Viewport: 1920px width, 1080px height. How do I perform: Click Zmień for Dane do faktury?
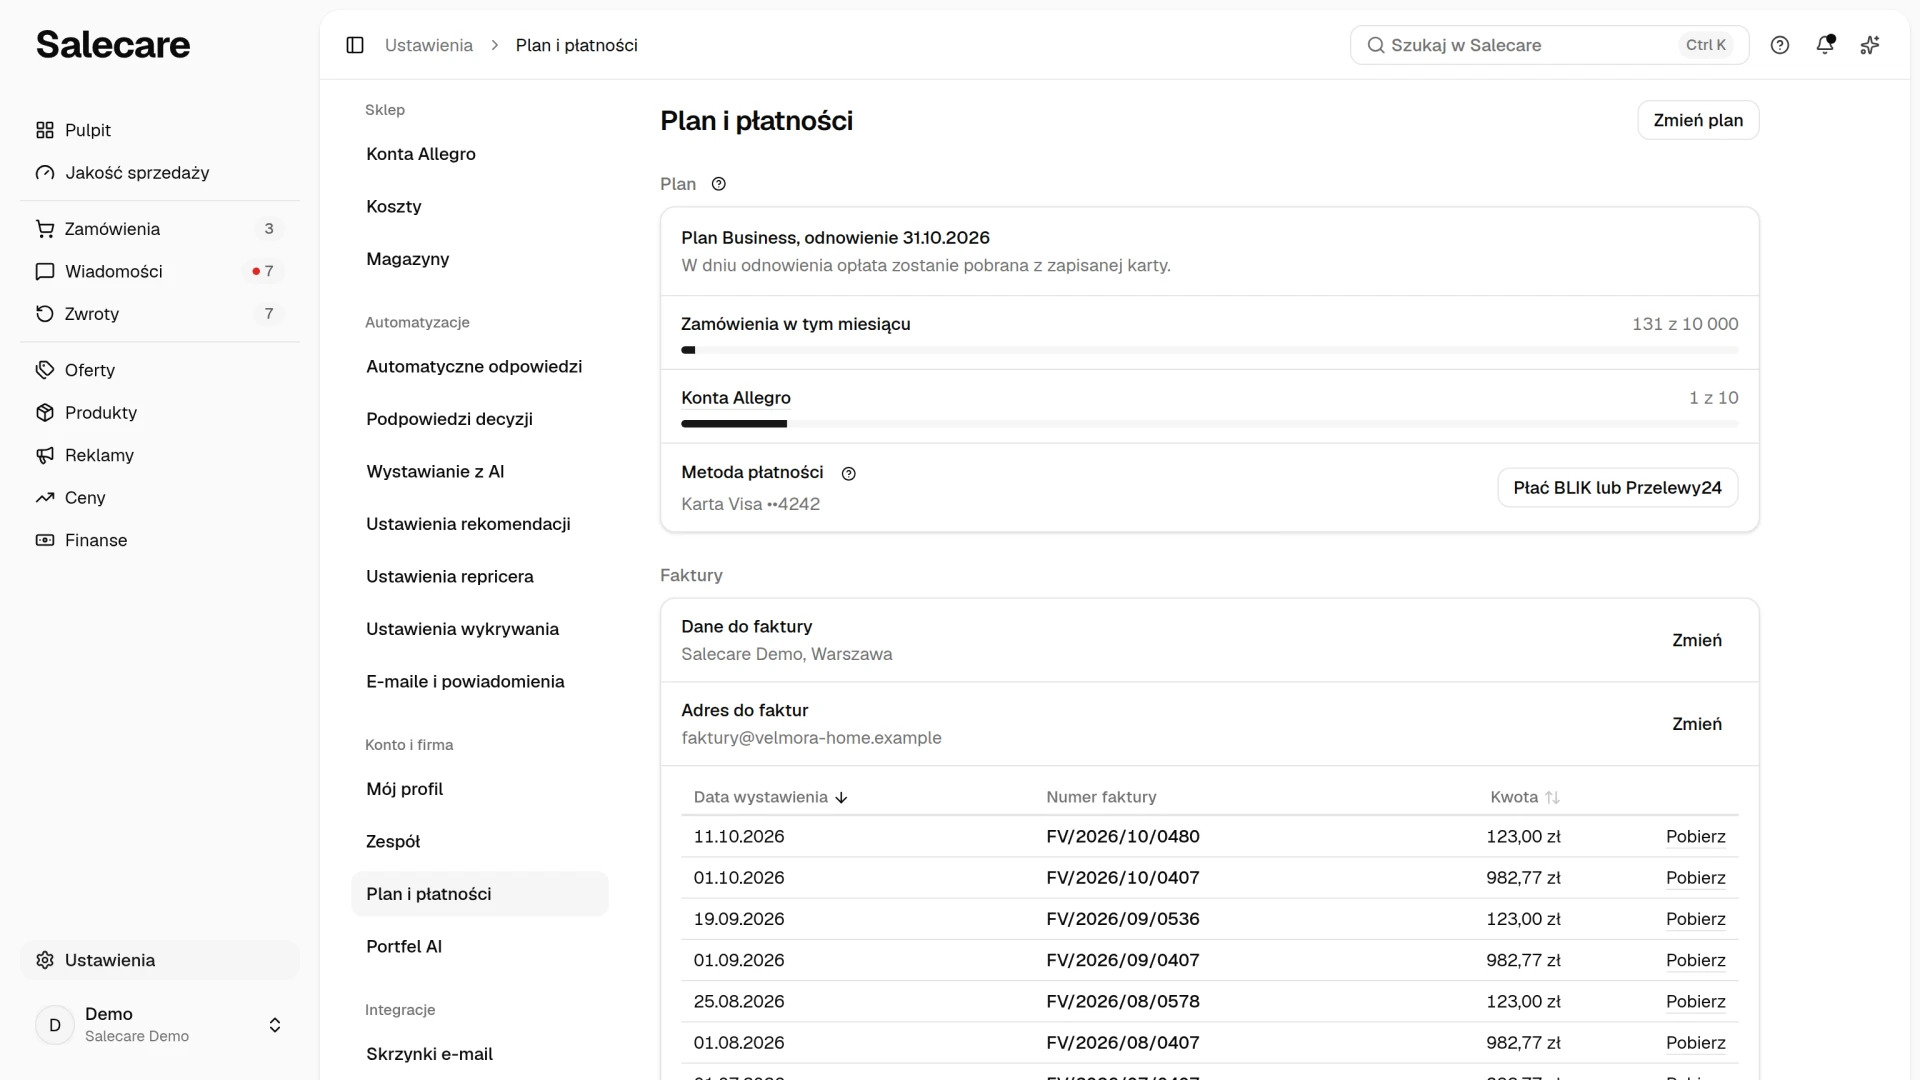[1697, 640]
